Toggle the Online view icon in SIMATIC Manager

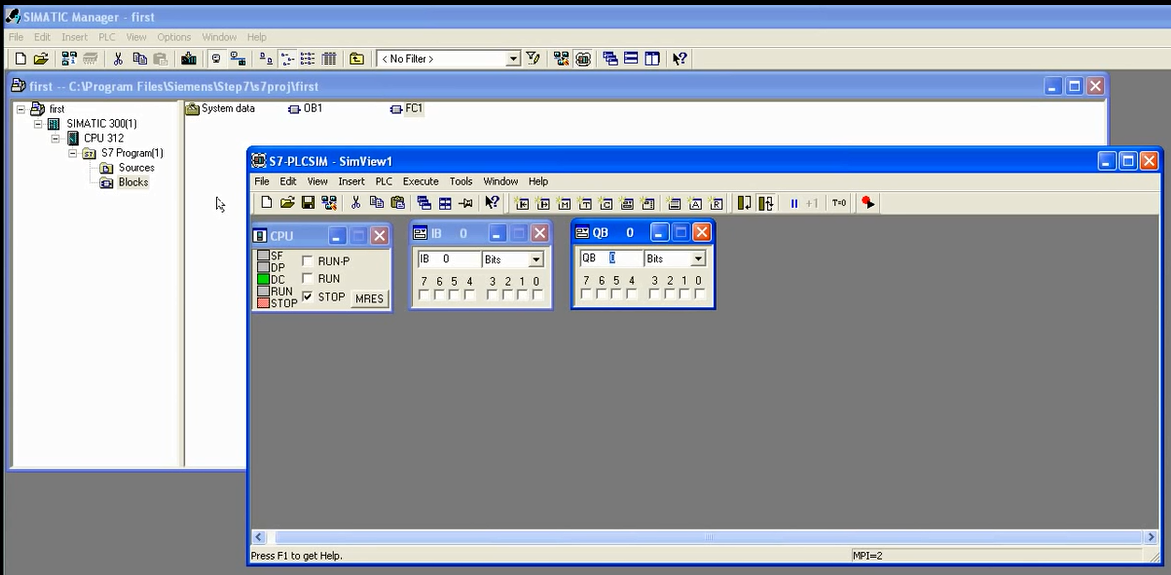[x=237, y=58]
